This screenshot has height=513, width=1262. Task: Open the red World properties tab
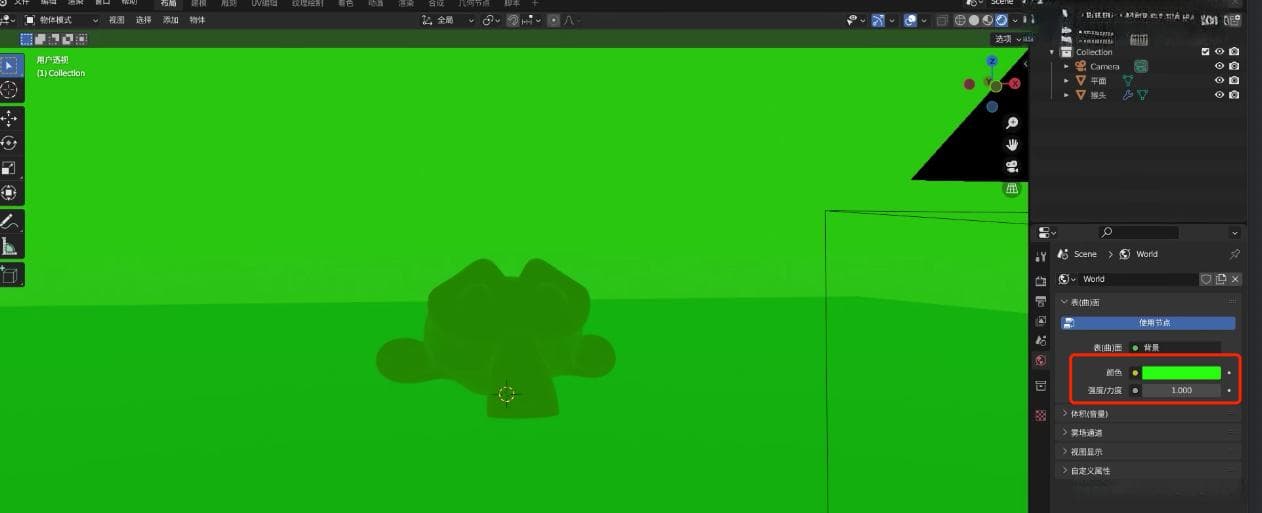coord(1041,361)
